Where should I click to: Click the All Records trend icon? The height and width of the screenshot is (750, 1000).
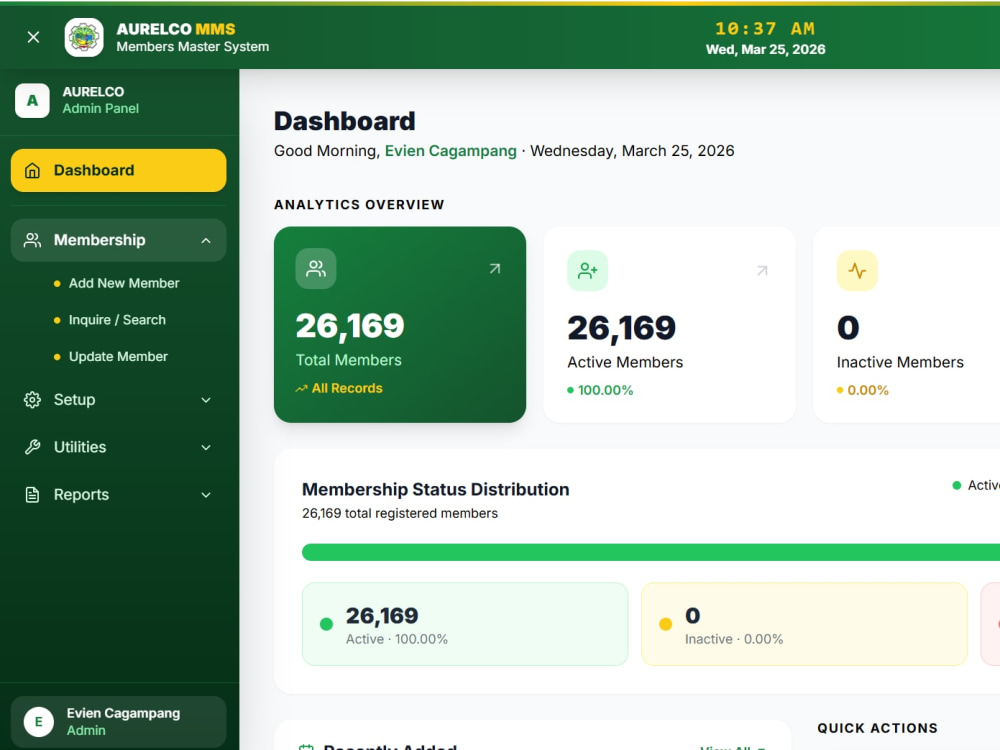pos(302,388)
